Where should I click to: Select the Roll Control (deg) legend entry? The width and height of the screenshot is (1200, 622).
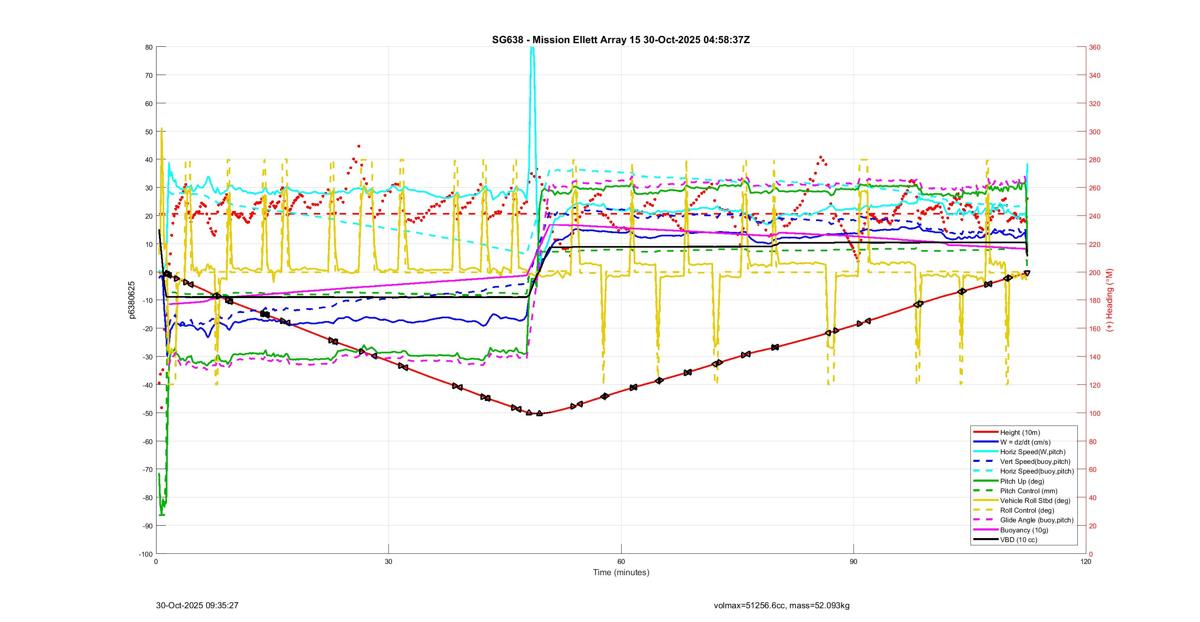tap(1024, 510)
